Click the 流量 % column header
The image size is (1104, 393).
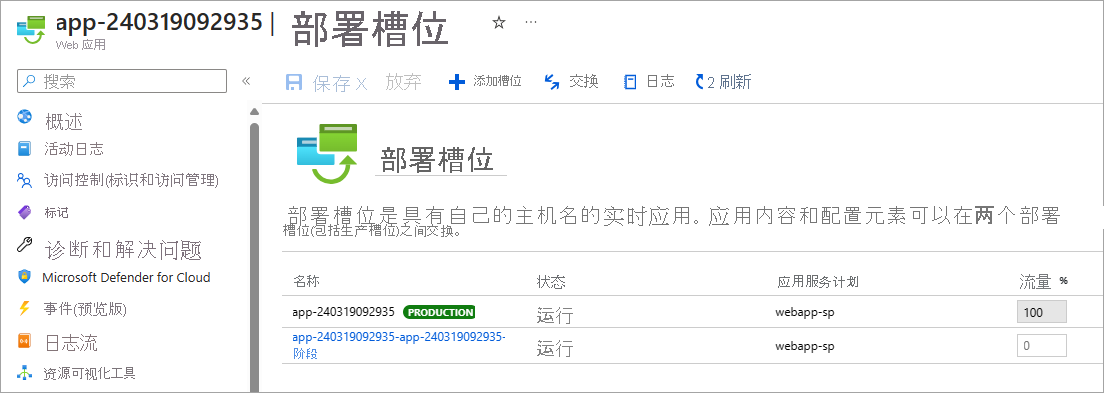point(1043,282)
